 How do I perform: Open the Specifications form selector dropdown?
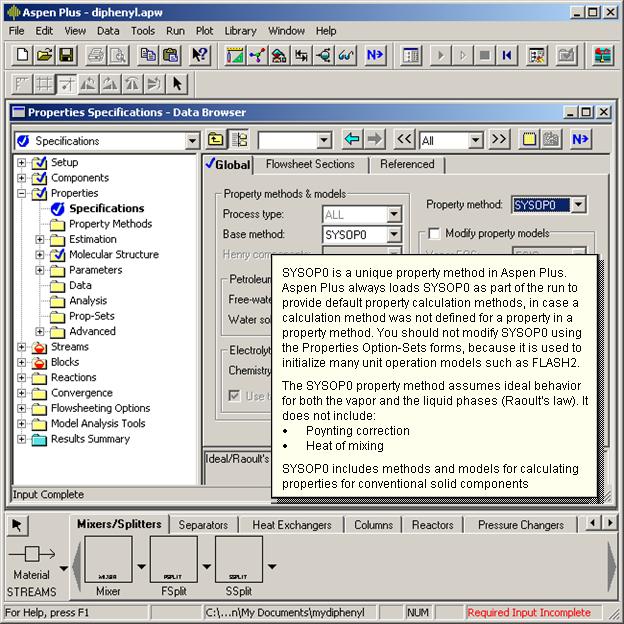[192, 141]
